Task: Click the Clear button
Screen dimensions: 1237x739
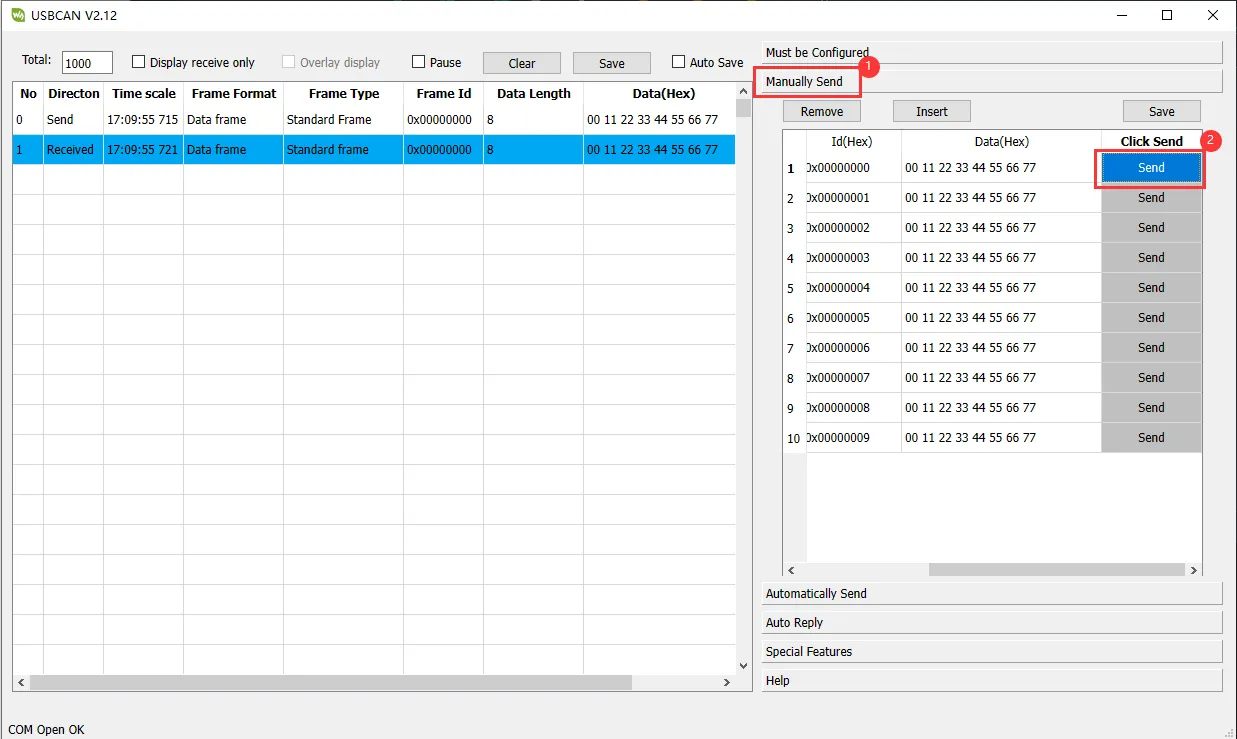Action: tap(521, 63)
